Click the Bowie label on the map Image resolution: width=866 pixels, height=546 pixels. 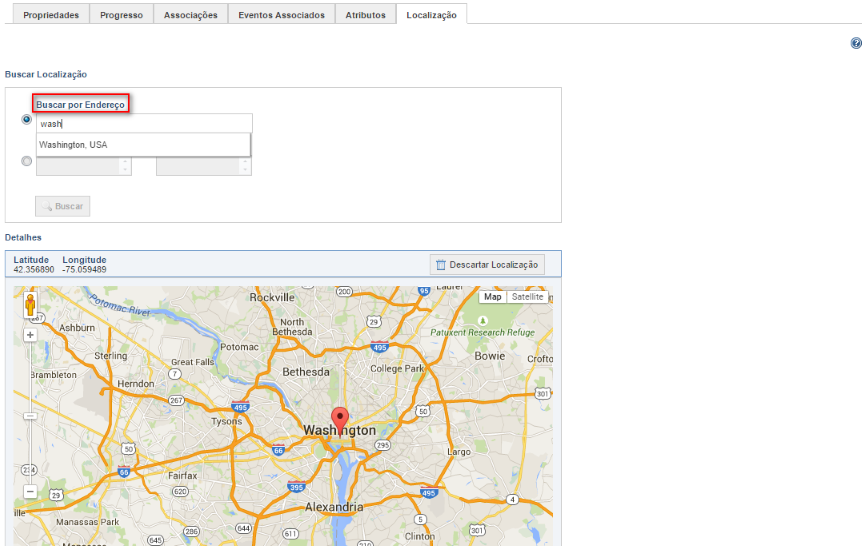pyautogui.click(x=490, y=356)
